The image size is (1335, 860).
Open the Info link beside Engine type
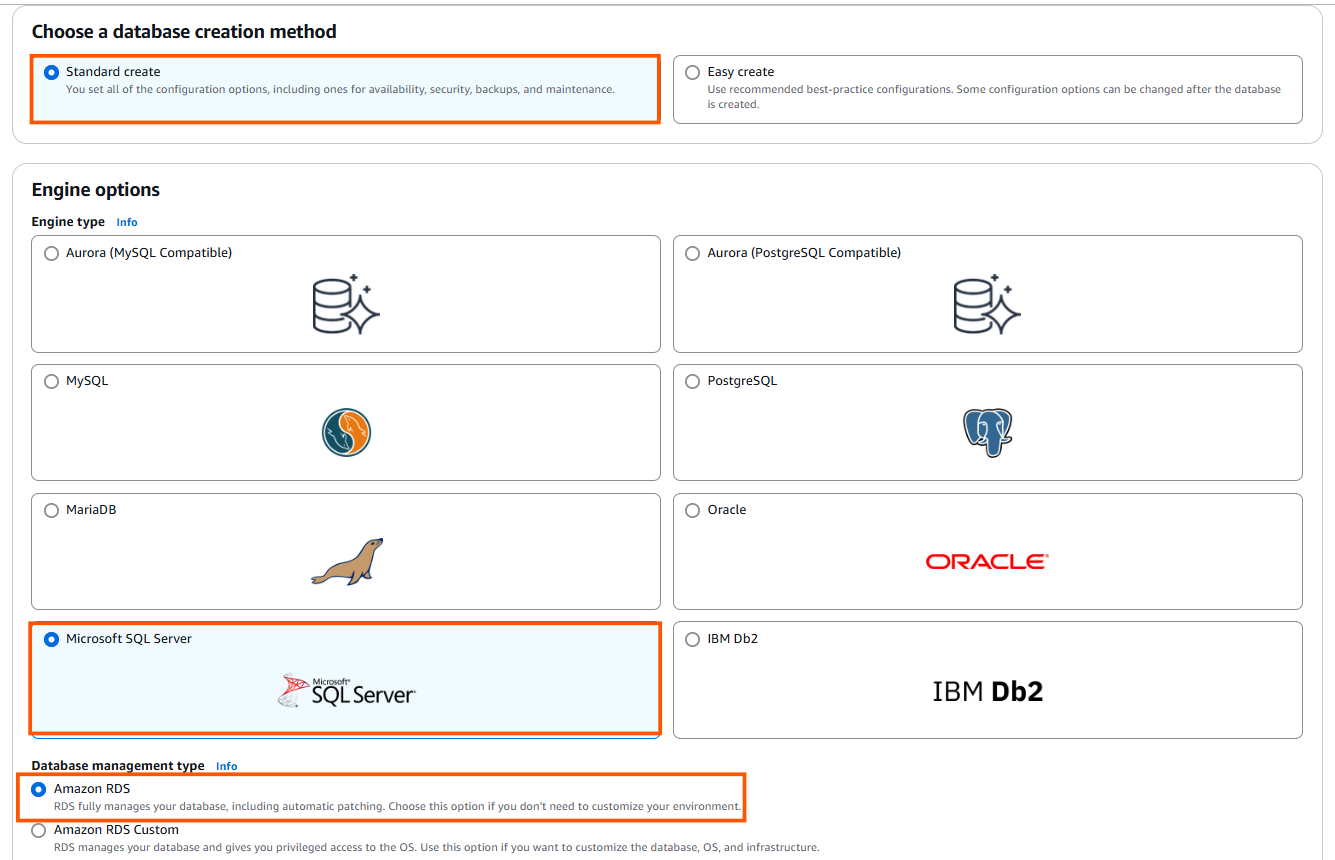127,222
